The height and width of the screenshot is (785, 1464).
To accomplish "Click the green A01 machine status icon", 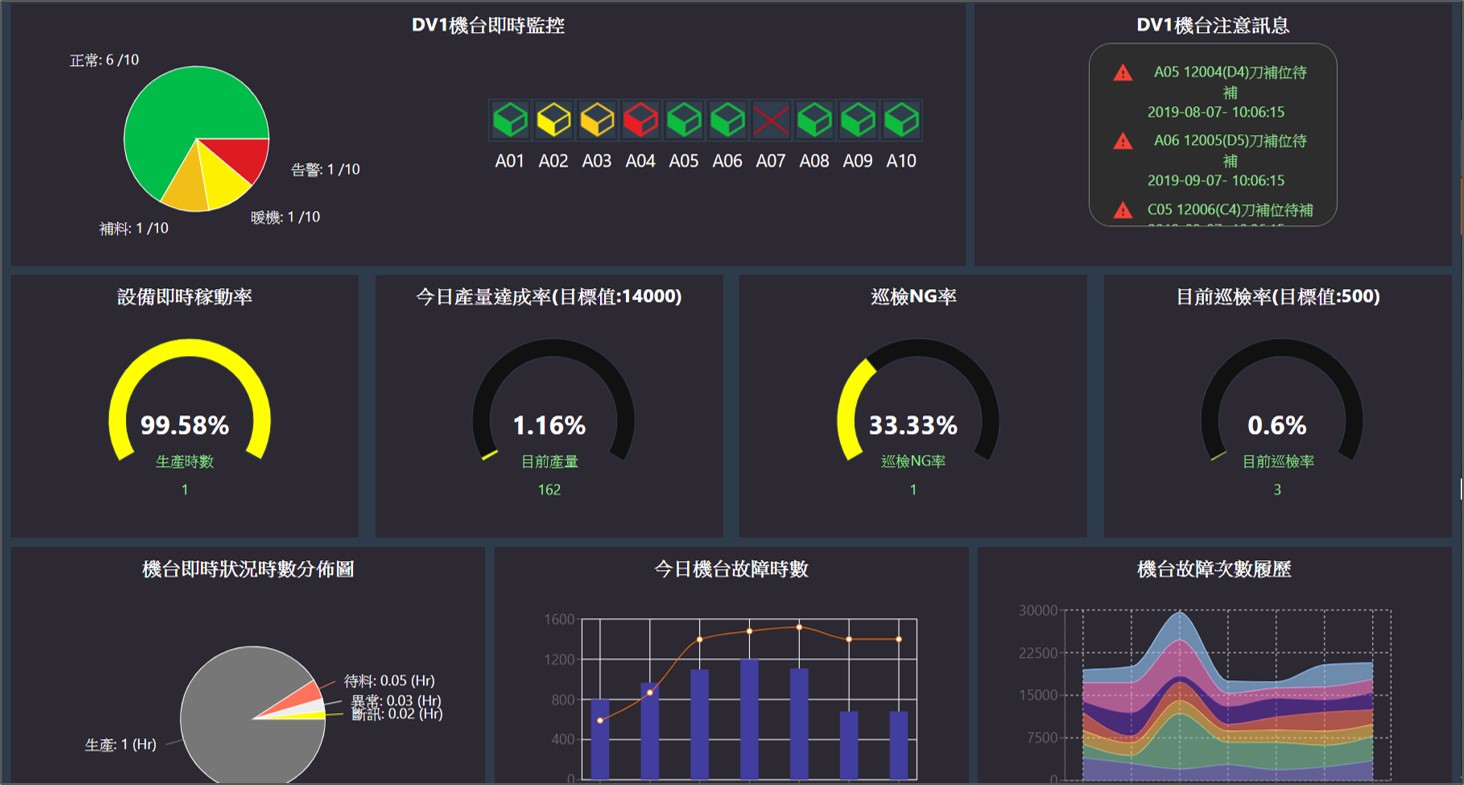I will [x=510, y=120].
